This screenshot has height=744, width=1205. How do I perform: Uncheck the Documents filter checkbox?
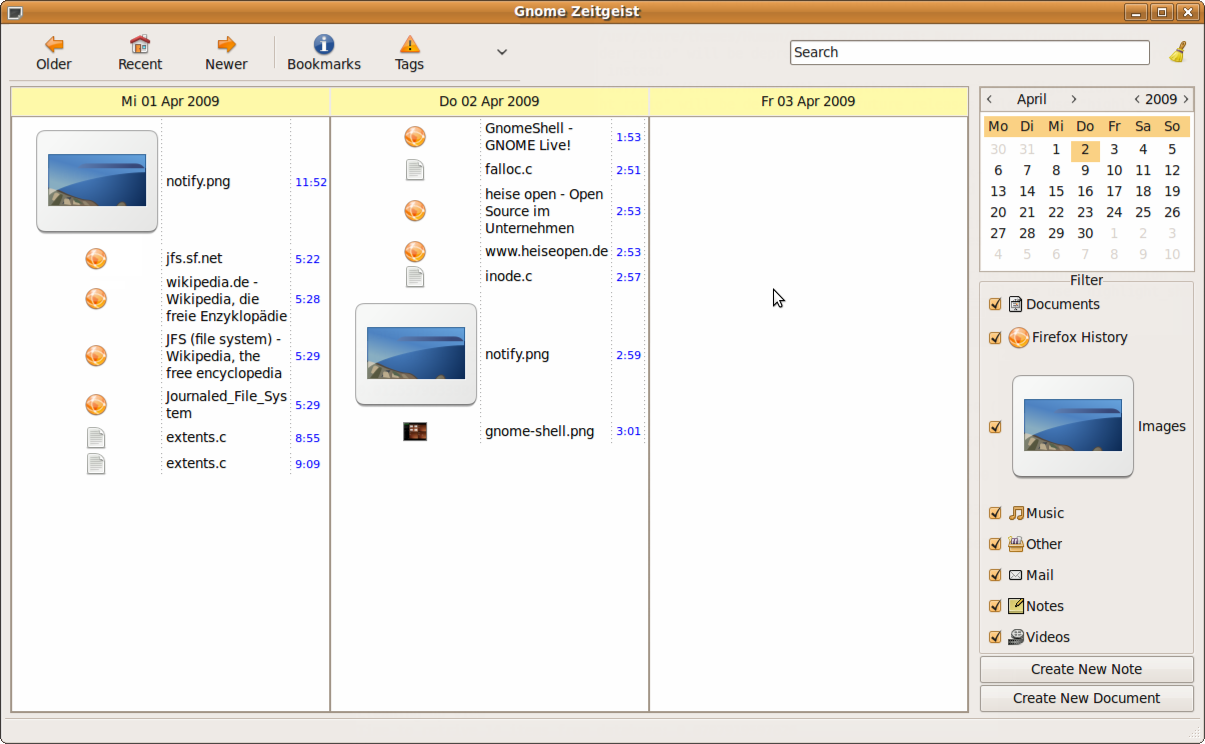[x=995, y=305]
